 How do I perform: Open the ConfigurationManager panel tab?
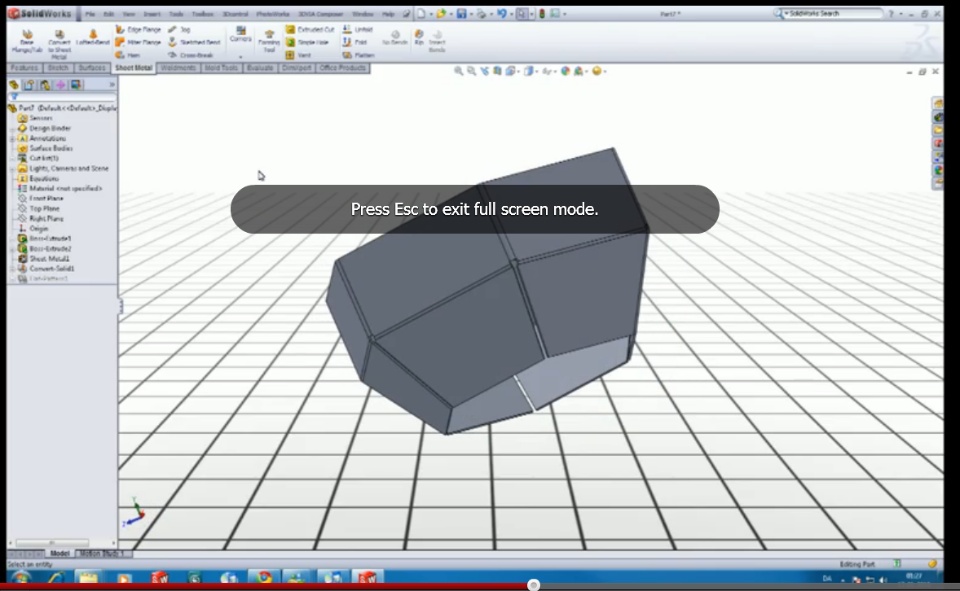coord(45,85)
